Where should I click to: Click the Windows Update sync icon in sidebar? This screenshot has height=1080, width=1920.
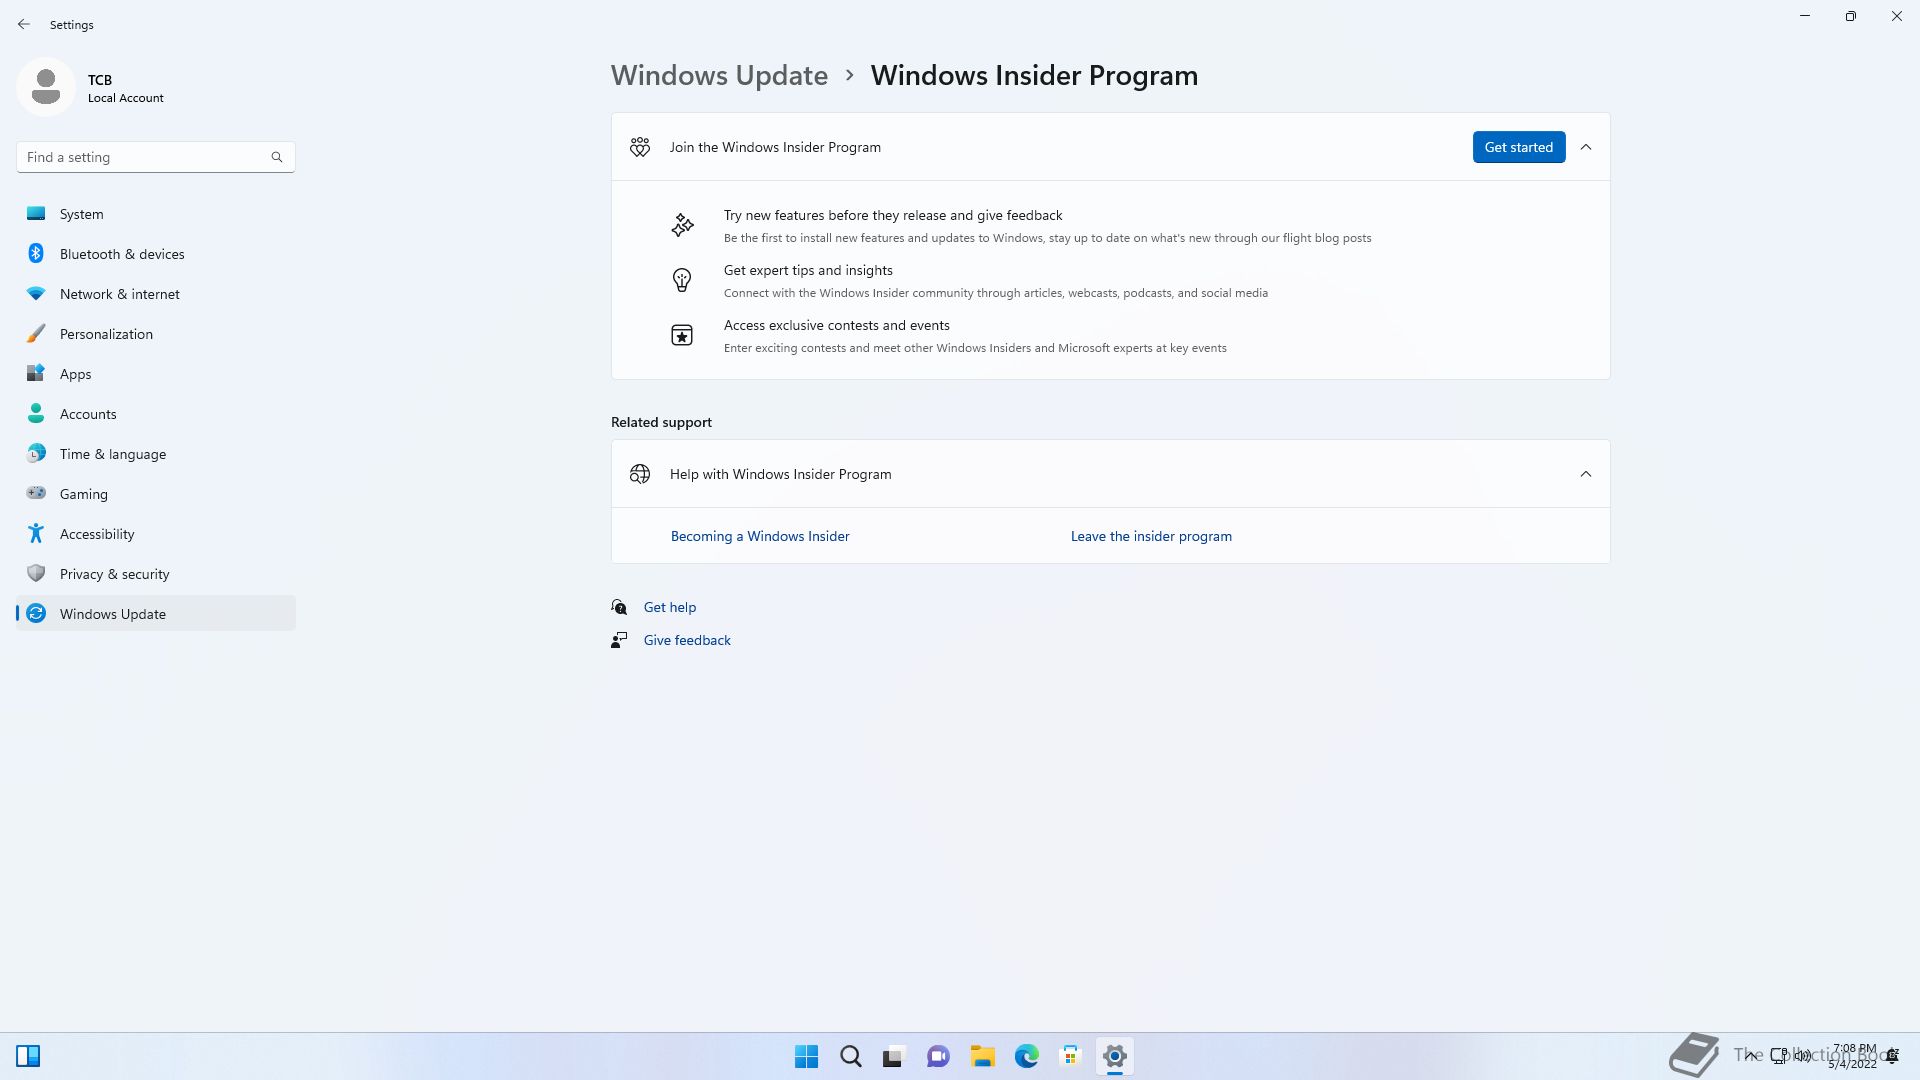tap(36, 614)
